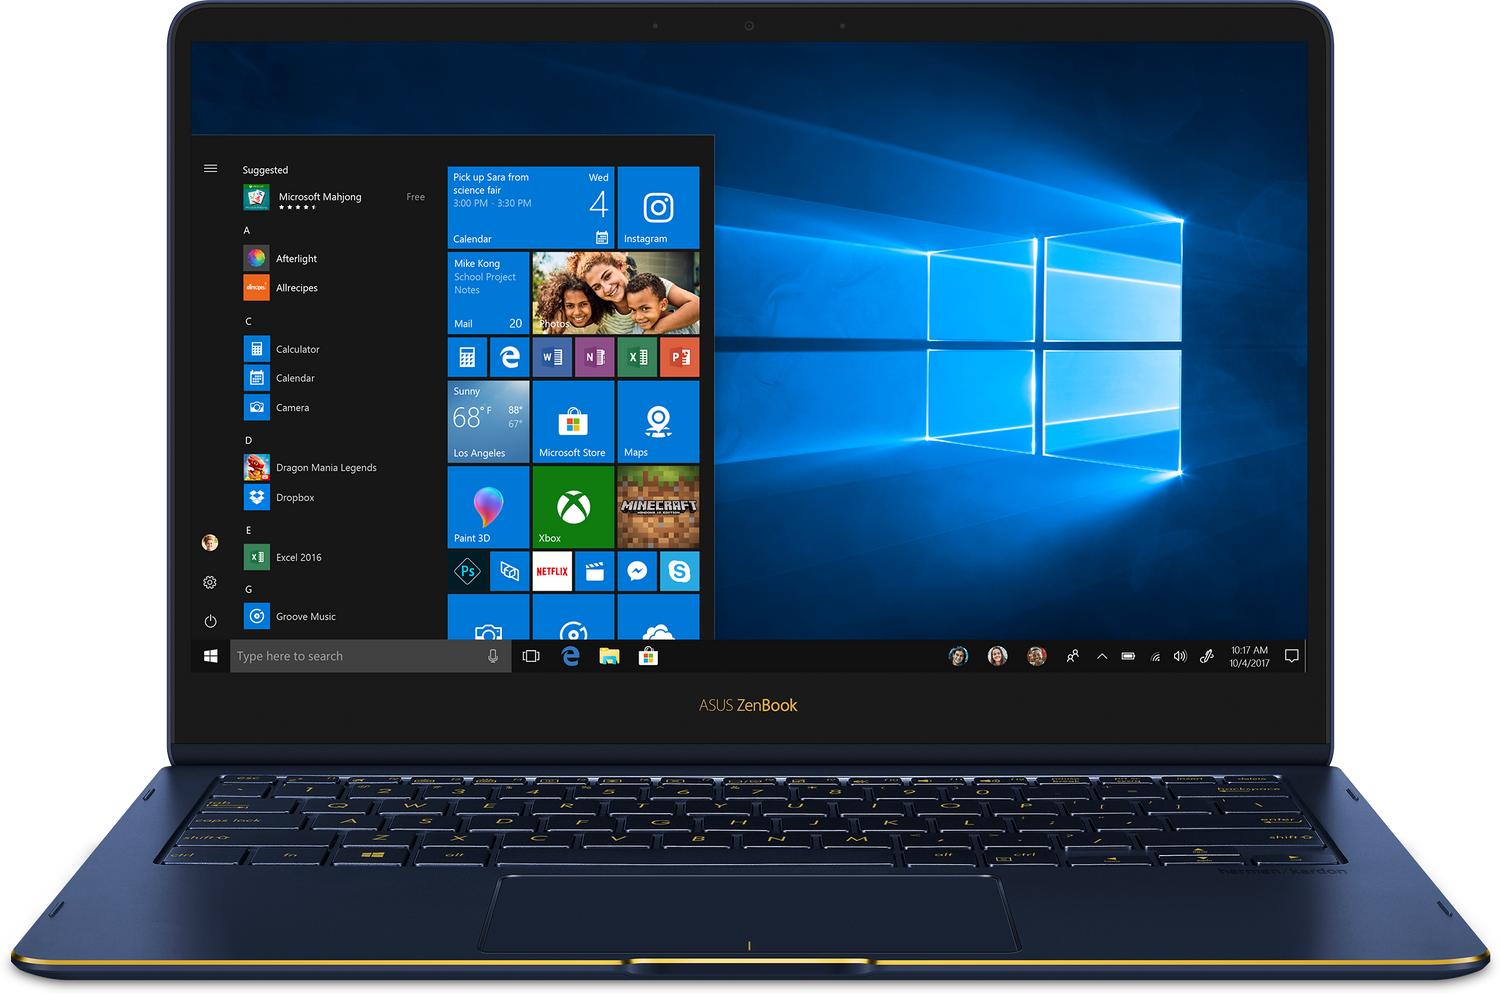Open the Photos tile thumbnail

coord(616,292)
